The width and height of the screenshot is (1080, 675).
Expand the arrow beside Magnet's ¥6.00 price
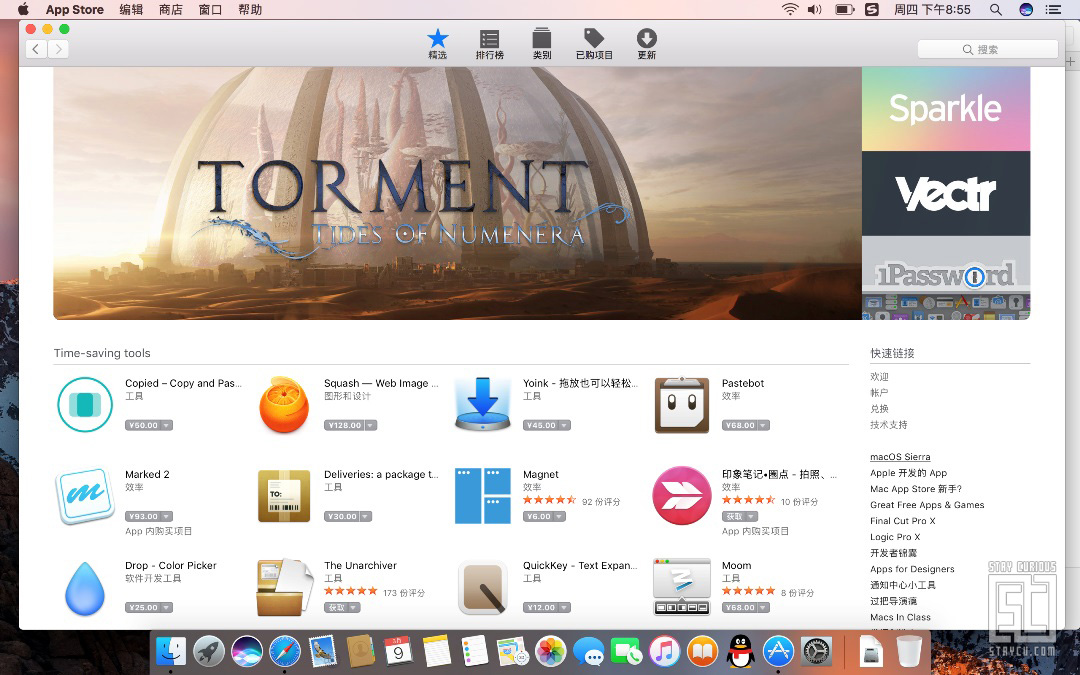click(x=559, y=517)
